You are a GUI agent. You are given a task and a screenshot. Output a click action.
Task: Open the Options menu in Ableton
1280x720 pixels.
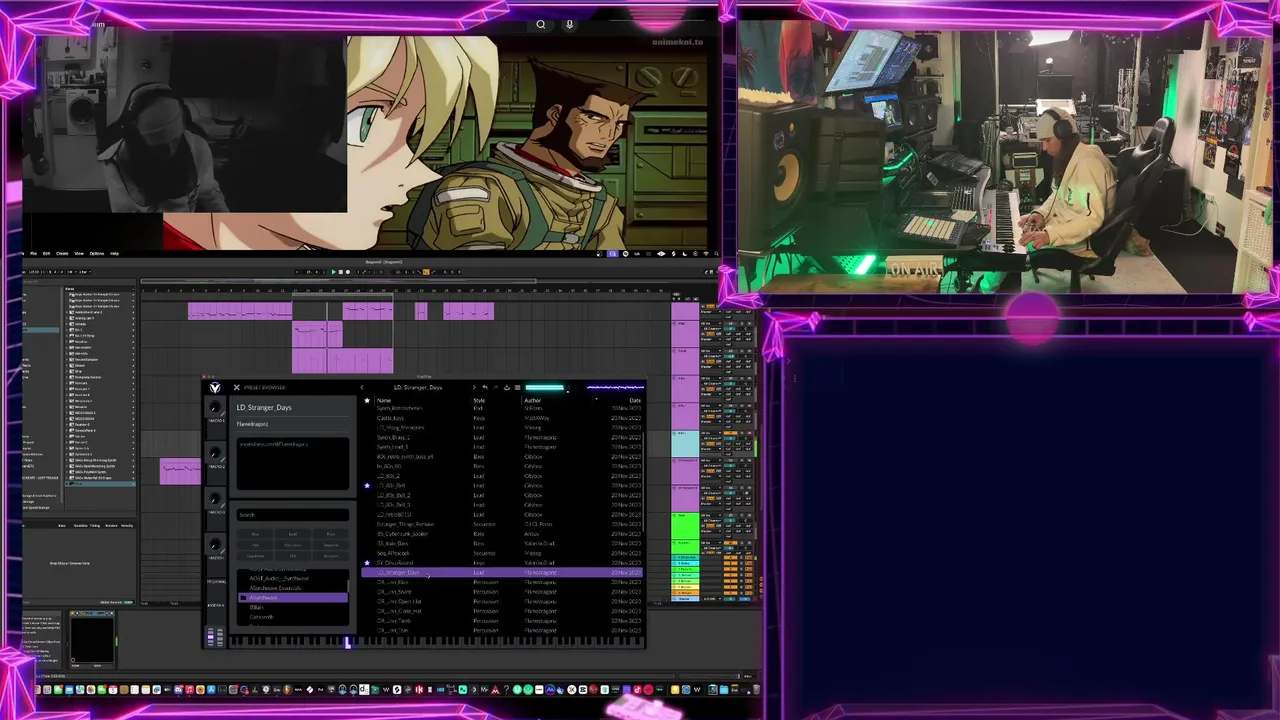click(x=97, y=253)
